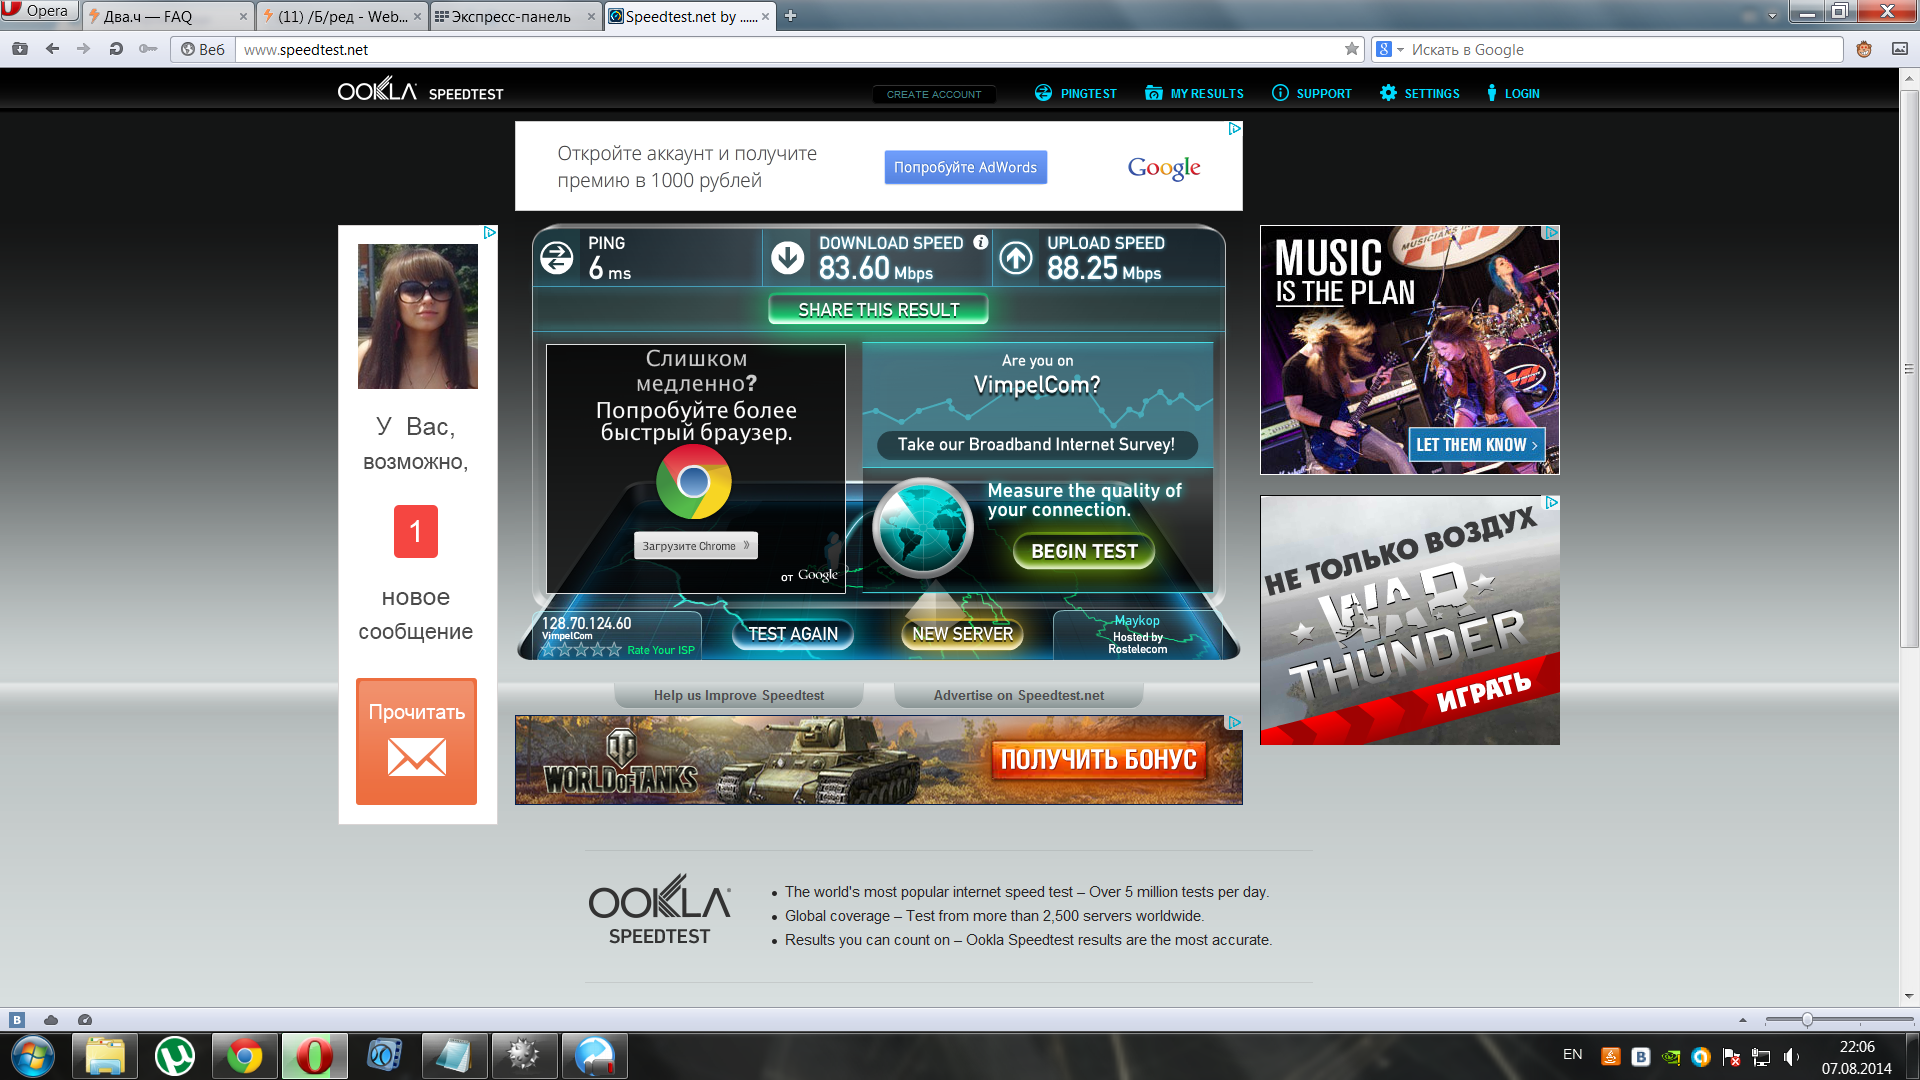The image size is (1920, 1080).
Task: Click the download speed info icon
Action: coord(981,242)
